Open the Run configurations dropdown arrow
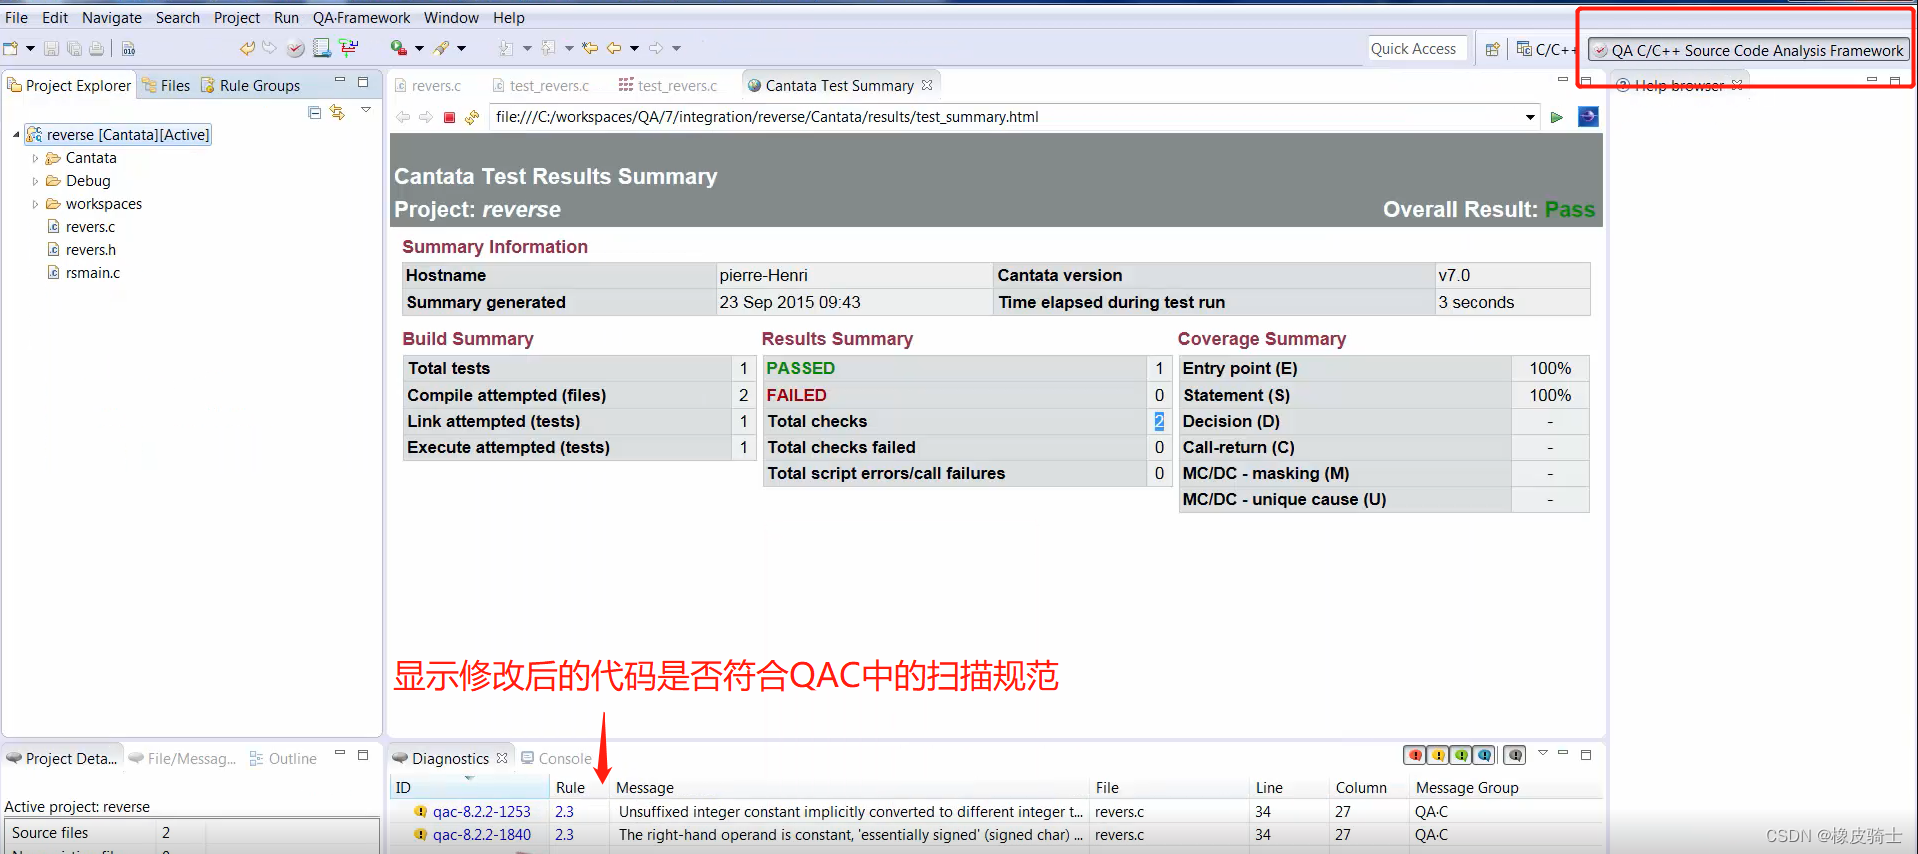Image resolution: width=1918 pixels, height=854 pixels. 419,48
